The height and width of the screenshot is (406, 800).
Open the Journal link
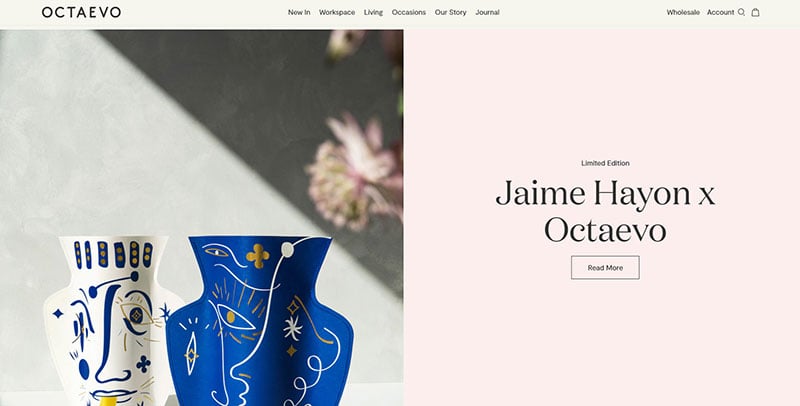pyautogui.click(x=487, y=12)
